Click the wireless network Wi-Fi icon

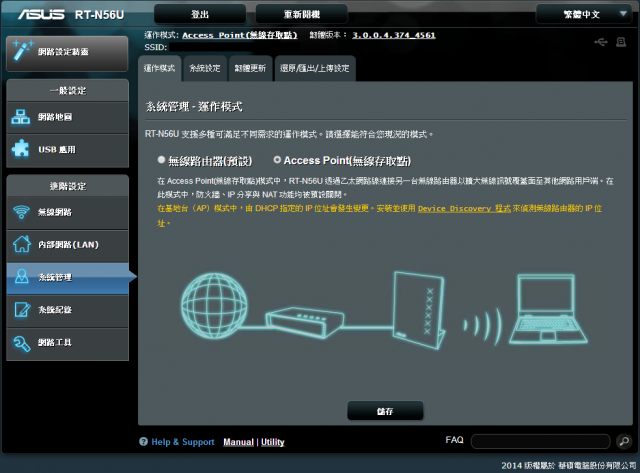pyautogui.click(x=21, y=212)
